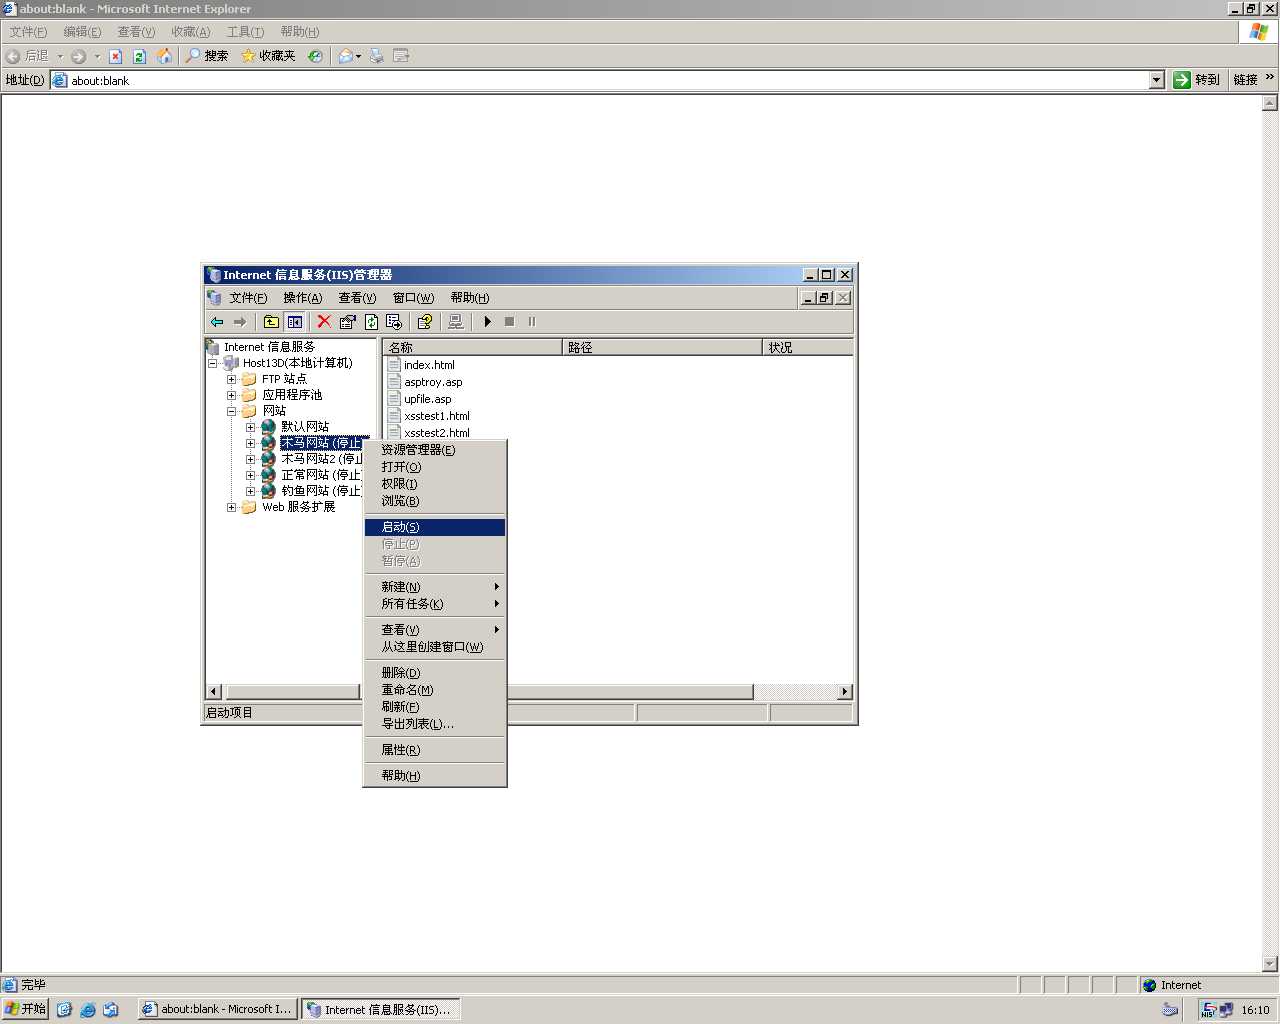Expand the 正常网站 node
This screenshot has height=1024, width=1280.
251,475
